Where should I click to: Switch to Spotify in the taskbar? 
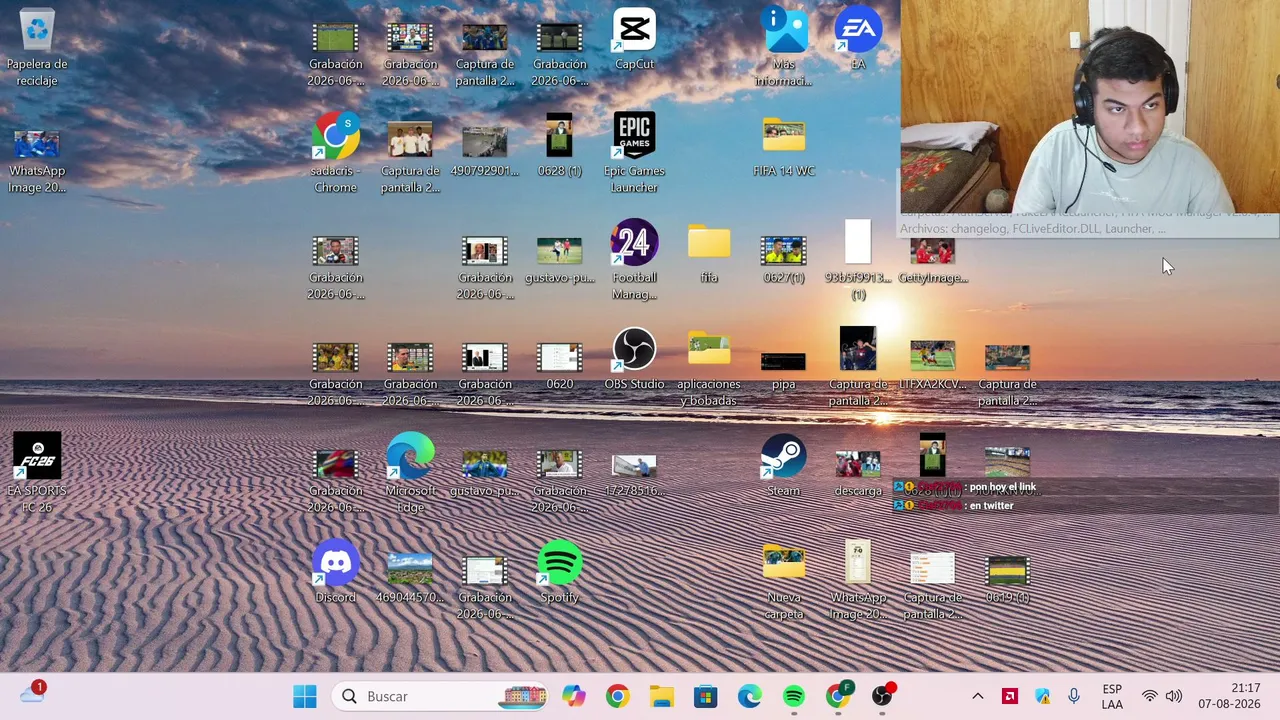[x=793, y=696]
